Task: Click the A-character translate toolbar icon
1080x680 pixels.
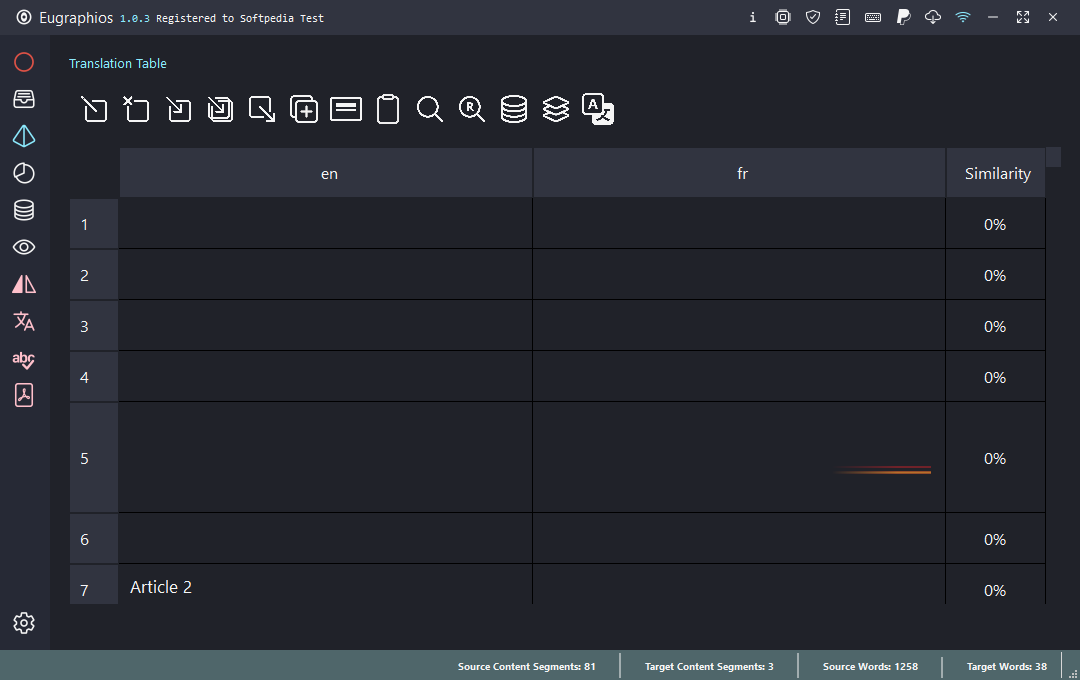Action: pyautogui.click(x=598, y=109)
